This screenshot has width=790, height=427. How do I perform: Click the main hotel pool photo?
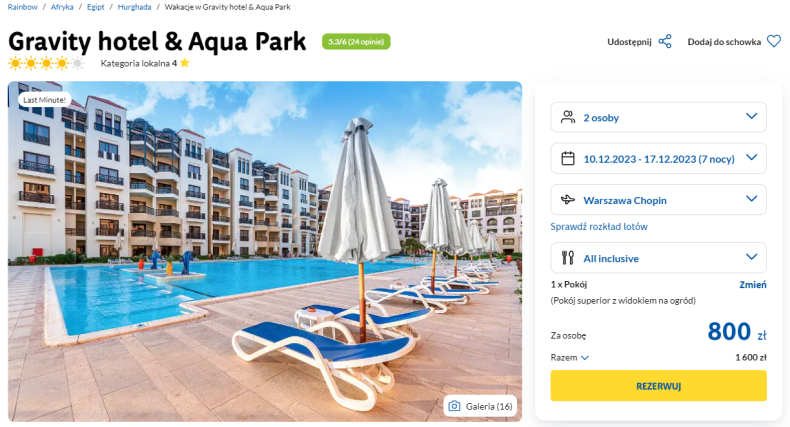(265, 251)
